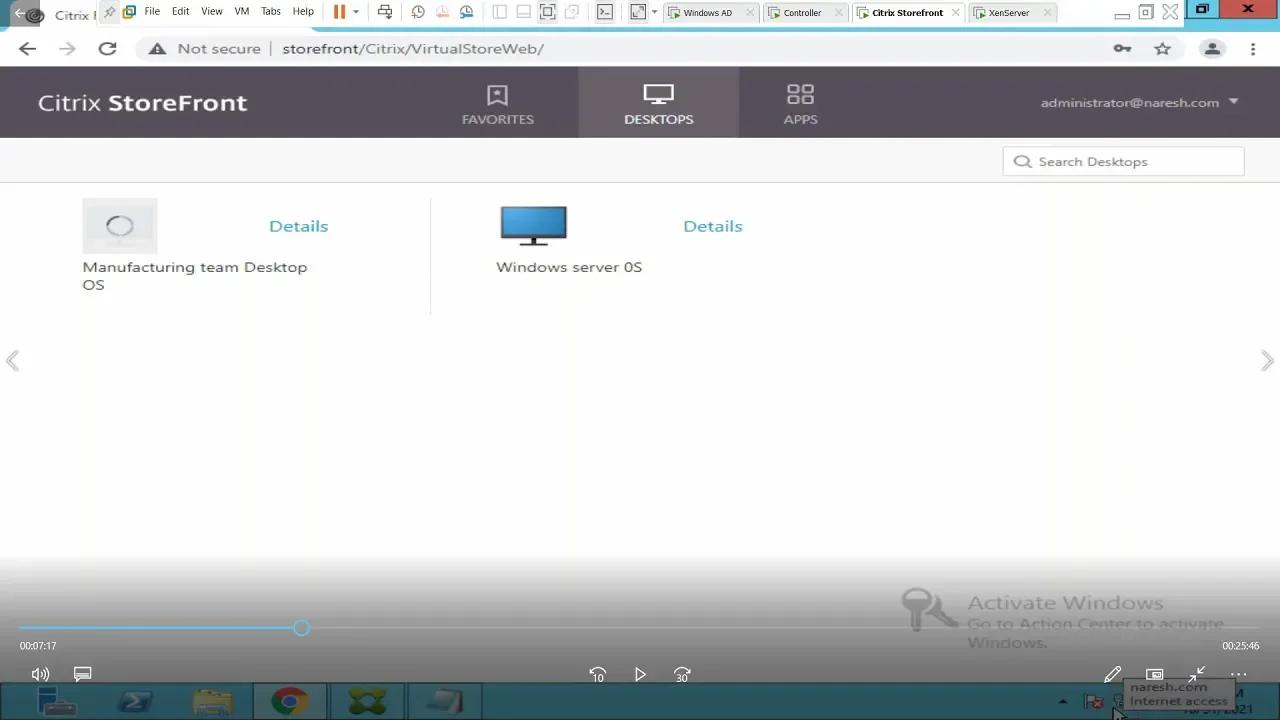Exit fullscreen using the shrink arrows icon
This screenshot has width=1280, height=720.
[1197, 674]
